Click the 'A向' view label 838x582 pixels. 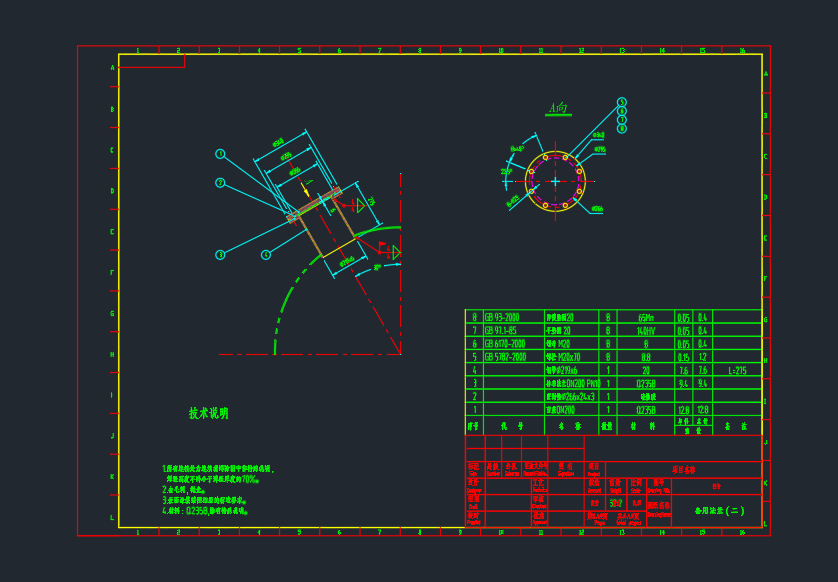[558, 108]
